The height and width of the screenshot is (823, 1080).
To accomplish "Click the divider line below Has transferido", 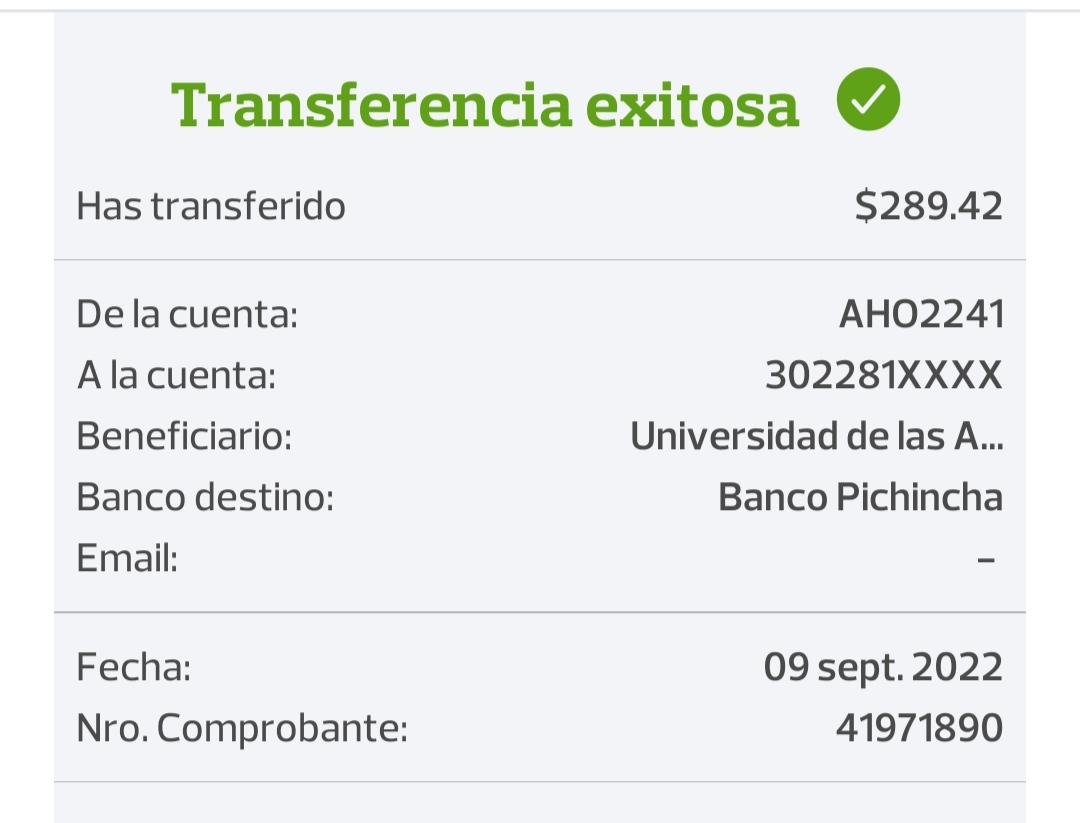I will pyautogui.click(x=540, y=260).
